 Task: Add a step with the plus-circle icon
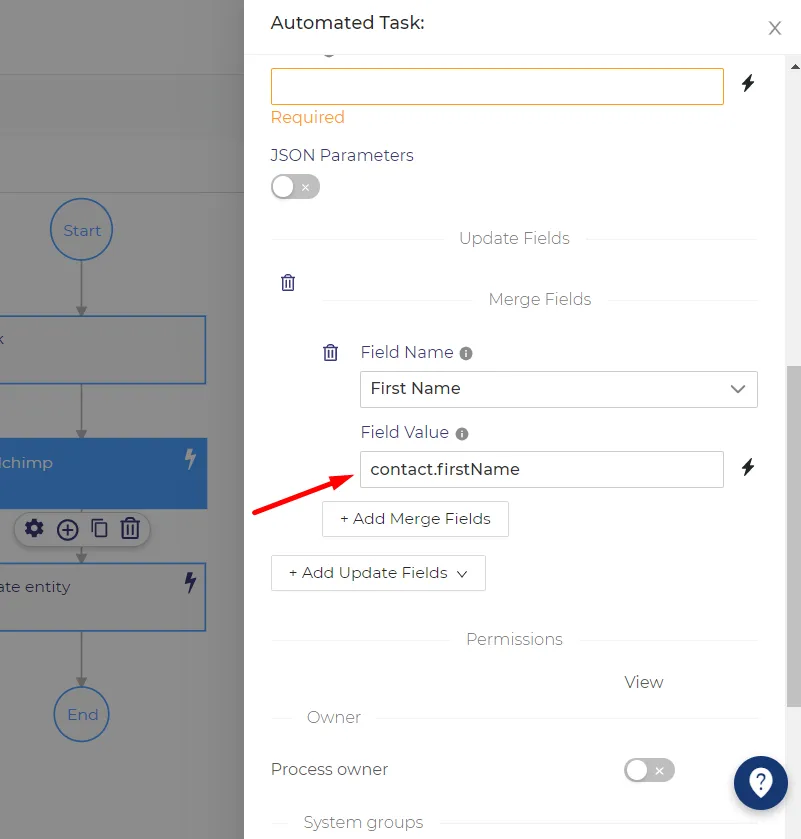tap(67, 530)
